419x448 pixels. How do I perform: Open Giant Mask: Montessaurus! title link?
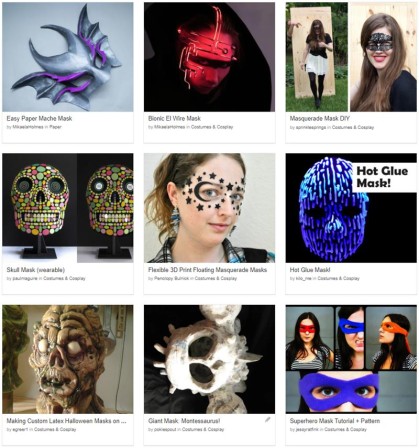pyautogui.click(x=184, y=421)
